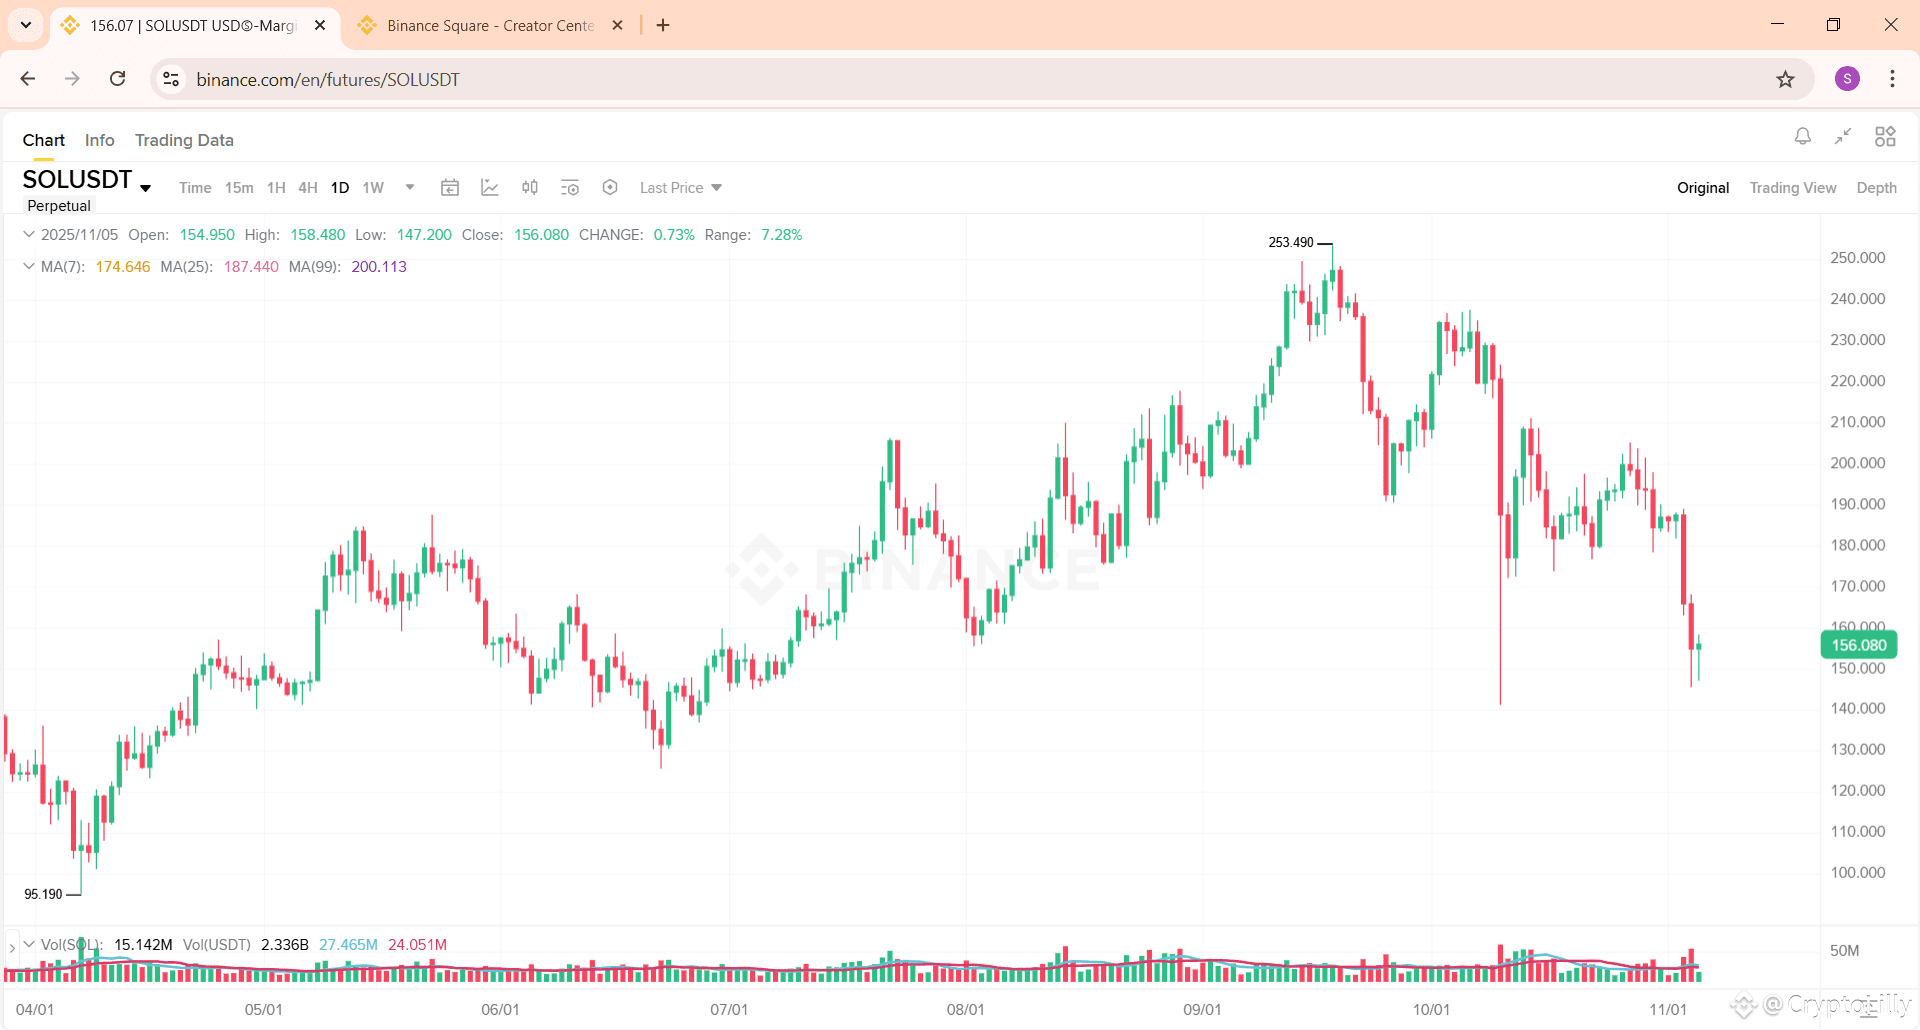Click the collapse chart arrows icon
Image resolution: width=1920 pixels, height=1030 pixels.
[x=1843, y=136]
